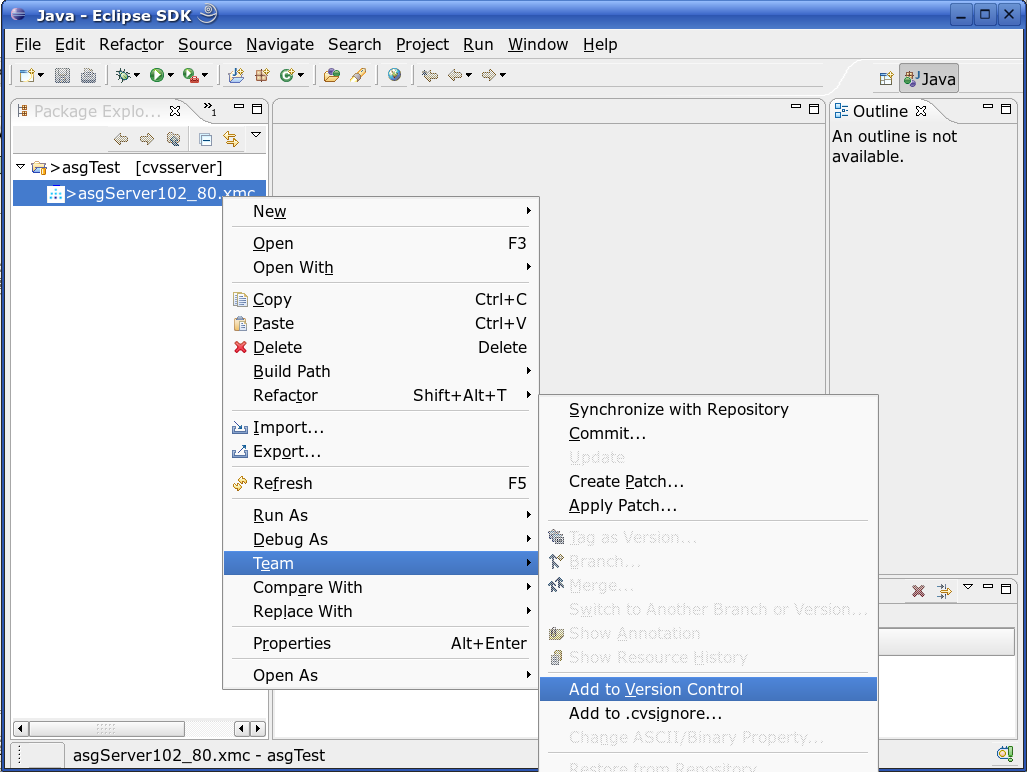Click Delete in context menu
The height and width of the screenshot is (772, 1027).
click(x=381, y=347)
